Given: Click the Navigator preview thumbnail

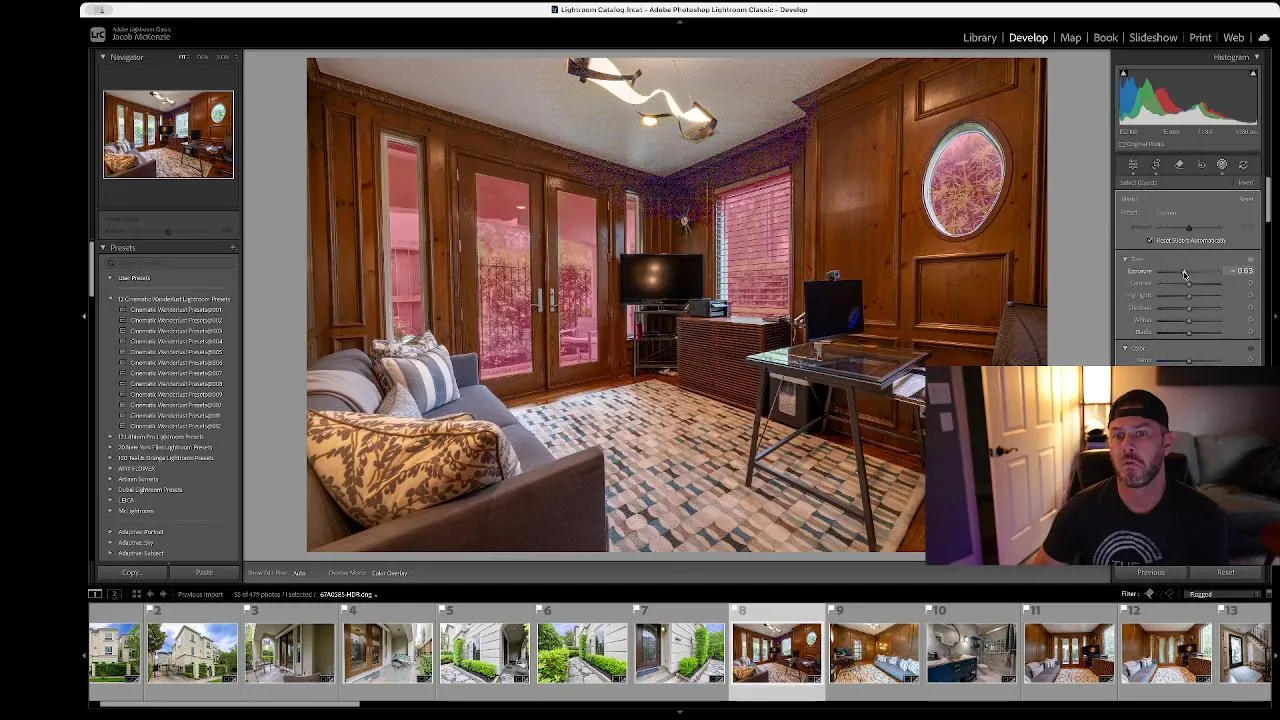Looking at the screenshot, I should 168,134.
